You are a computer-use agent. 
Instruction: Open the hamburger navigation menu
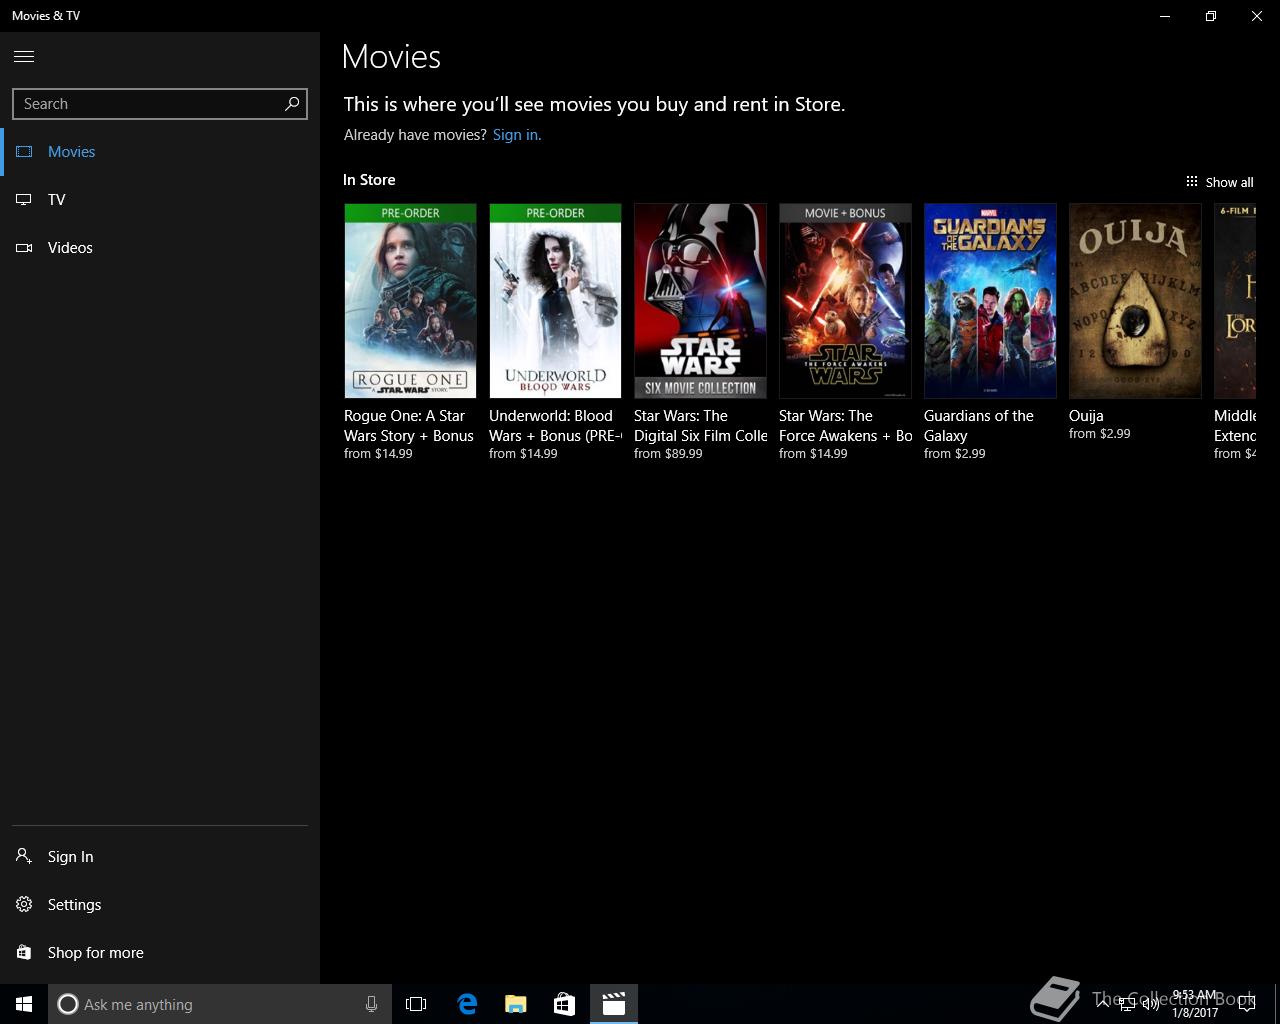pos(24,57)
